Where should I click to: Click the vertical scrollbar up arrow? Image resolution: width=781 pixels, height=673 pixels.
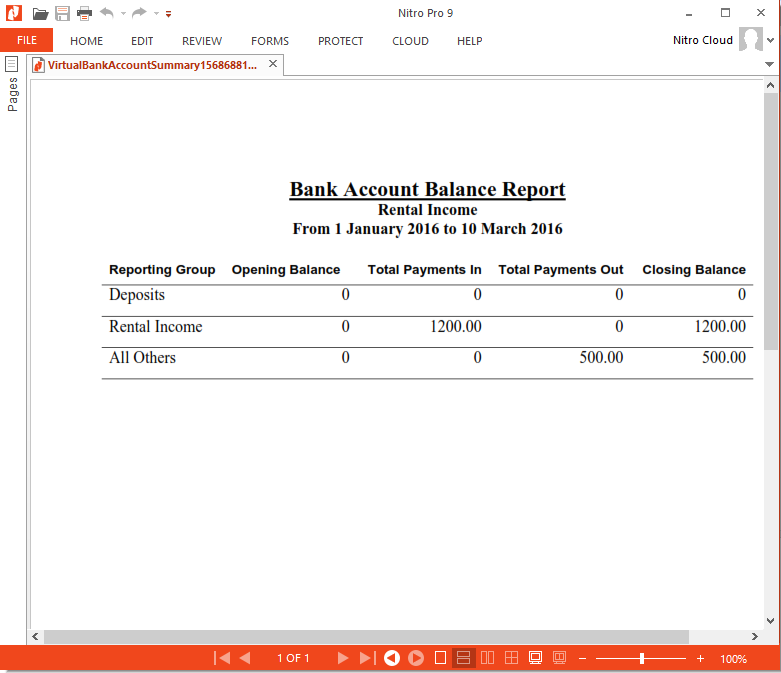[x=771, y=85]
